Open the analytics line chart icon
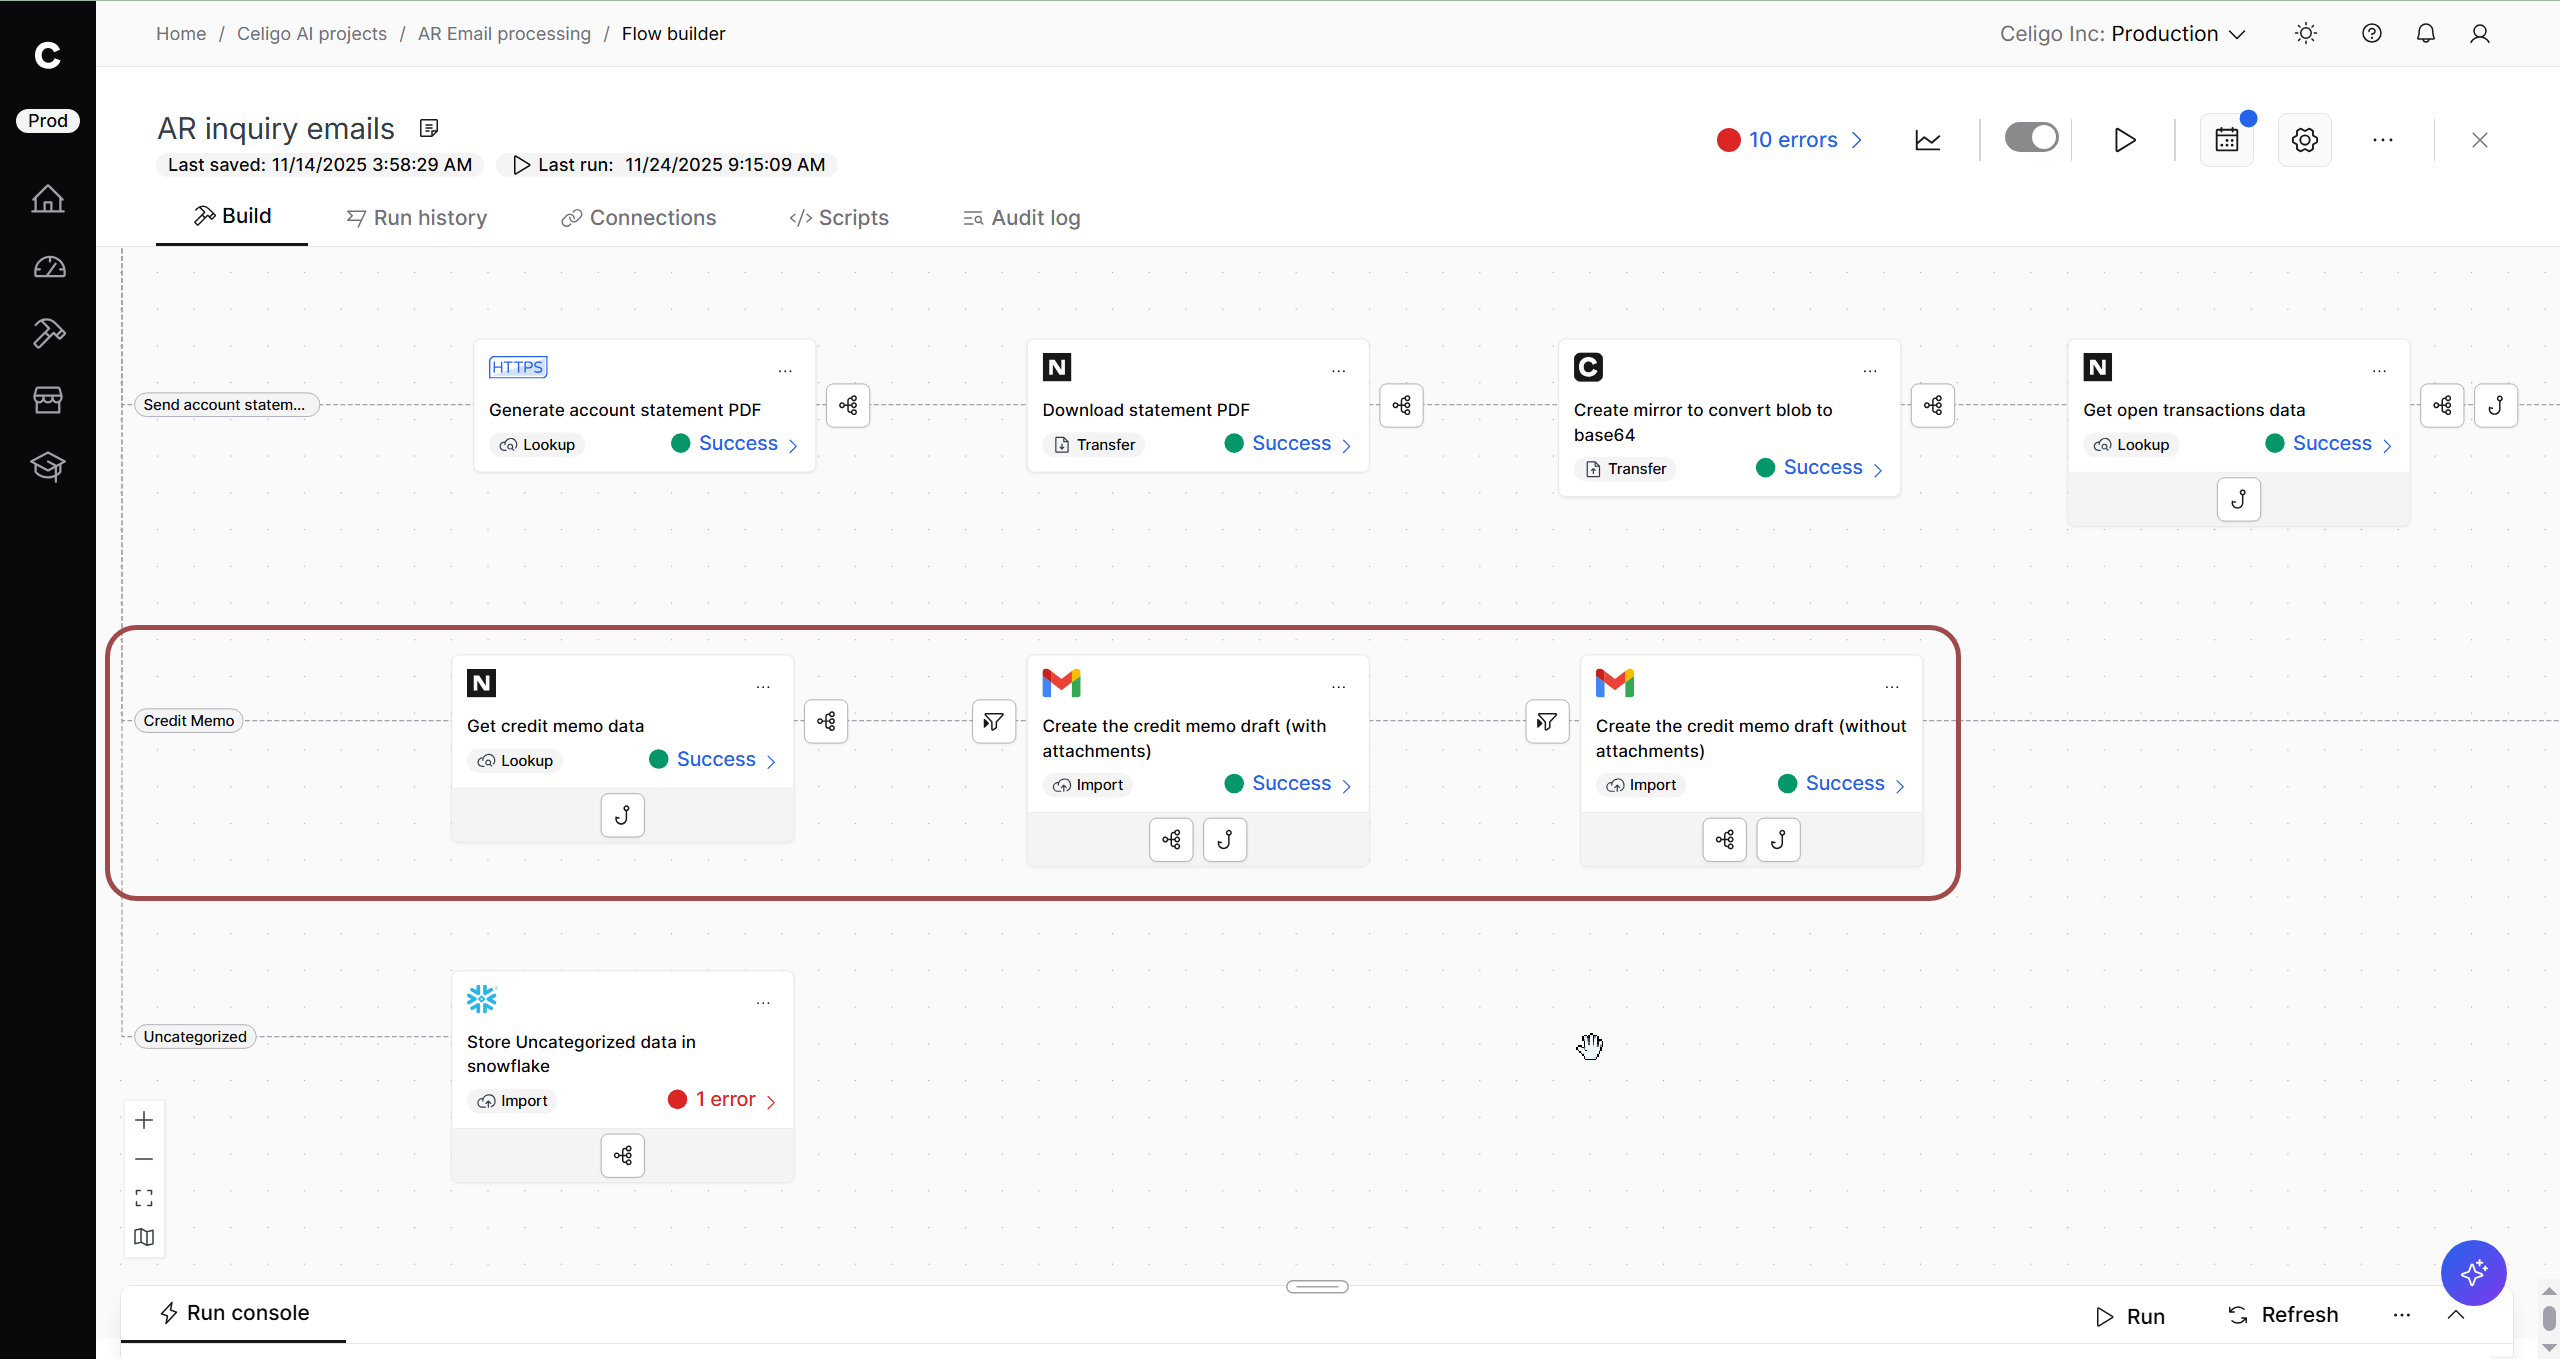This screenshot has width=2560, height=1359. point(1927,140)
